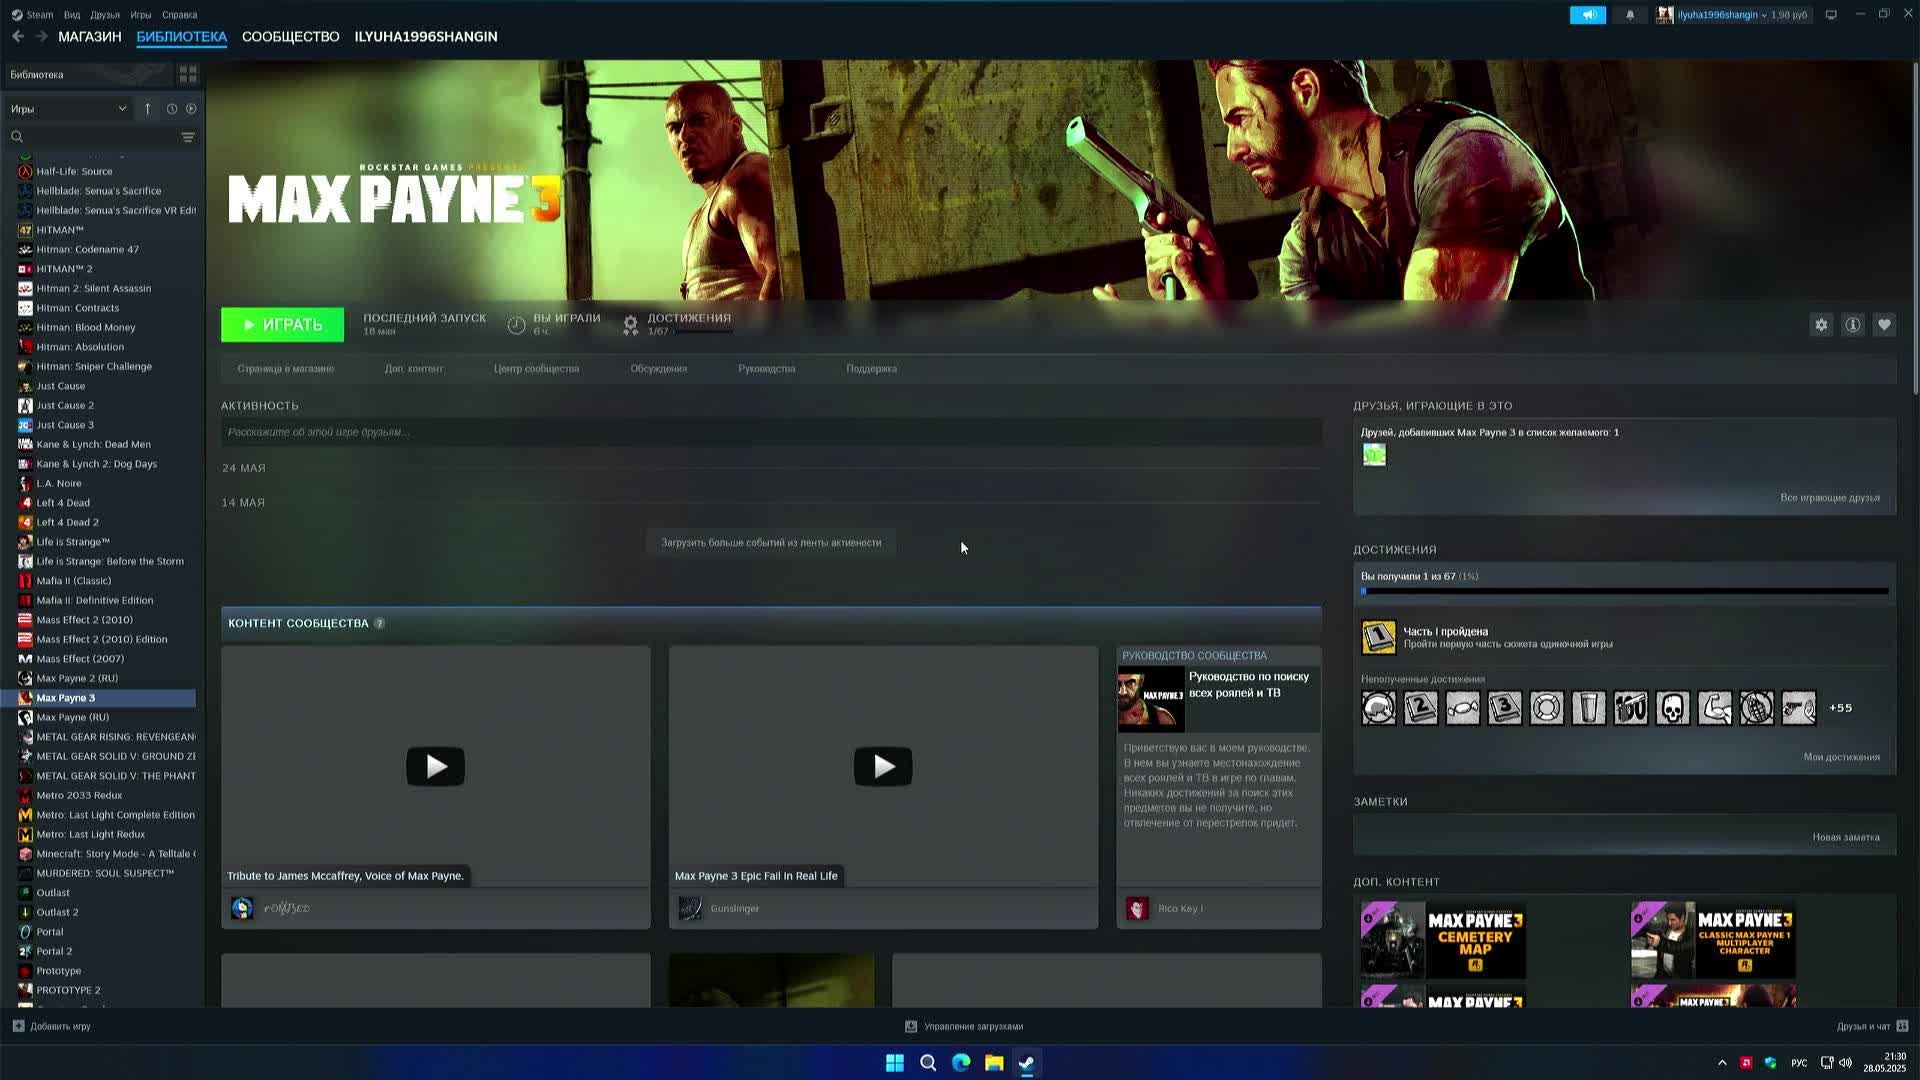Click the back navigation arrow
Viewport: 1920px width, 1080px height.
click(18, 36)
